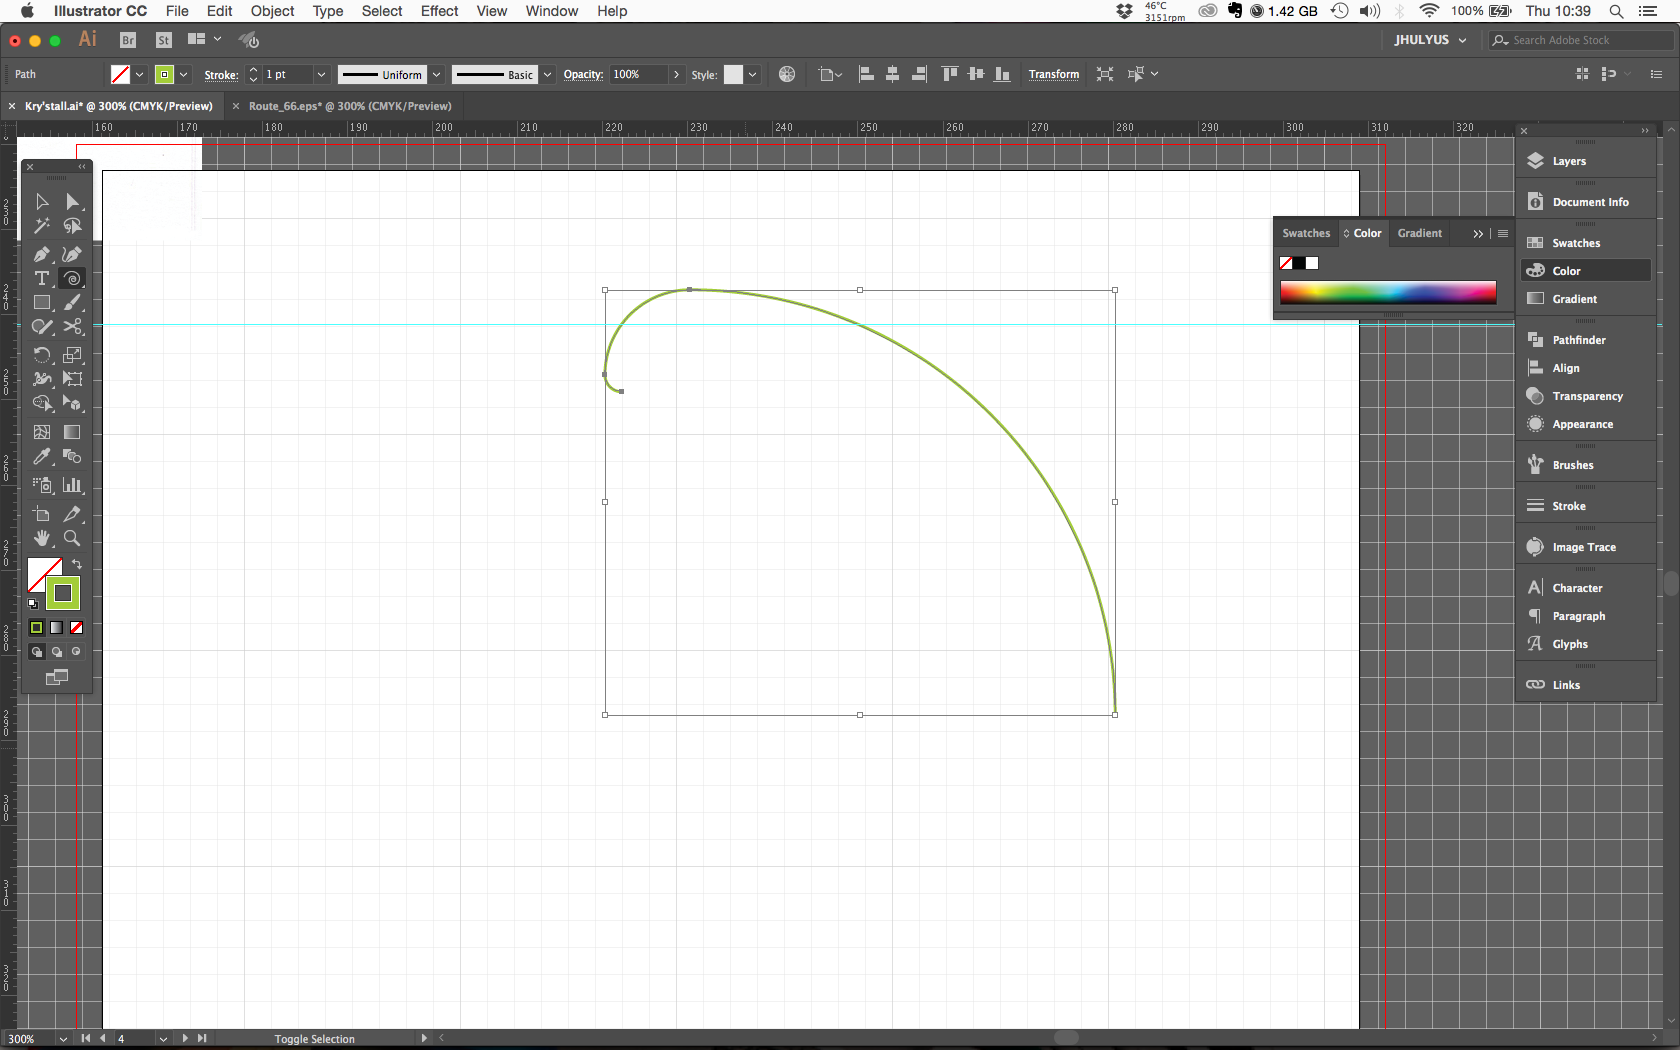Viewport: 1680px width, 1050px height.
Task: Pick a hue from the color spectrum bar
Action: [1388, 292]
